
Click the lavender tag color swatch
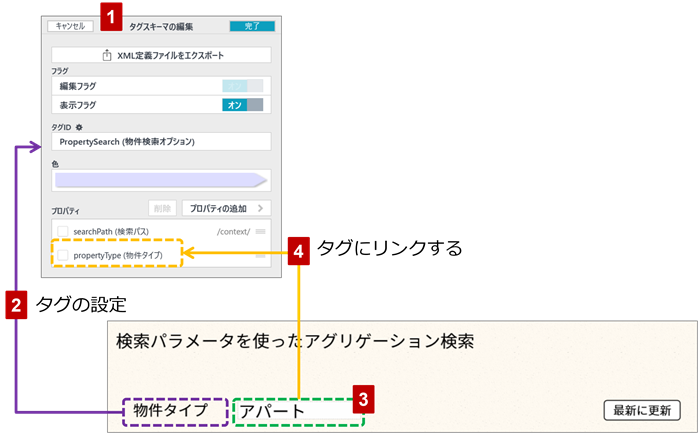coord(161,180)
